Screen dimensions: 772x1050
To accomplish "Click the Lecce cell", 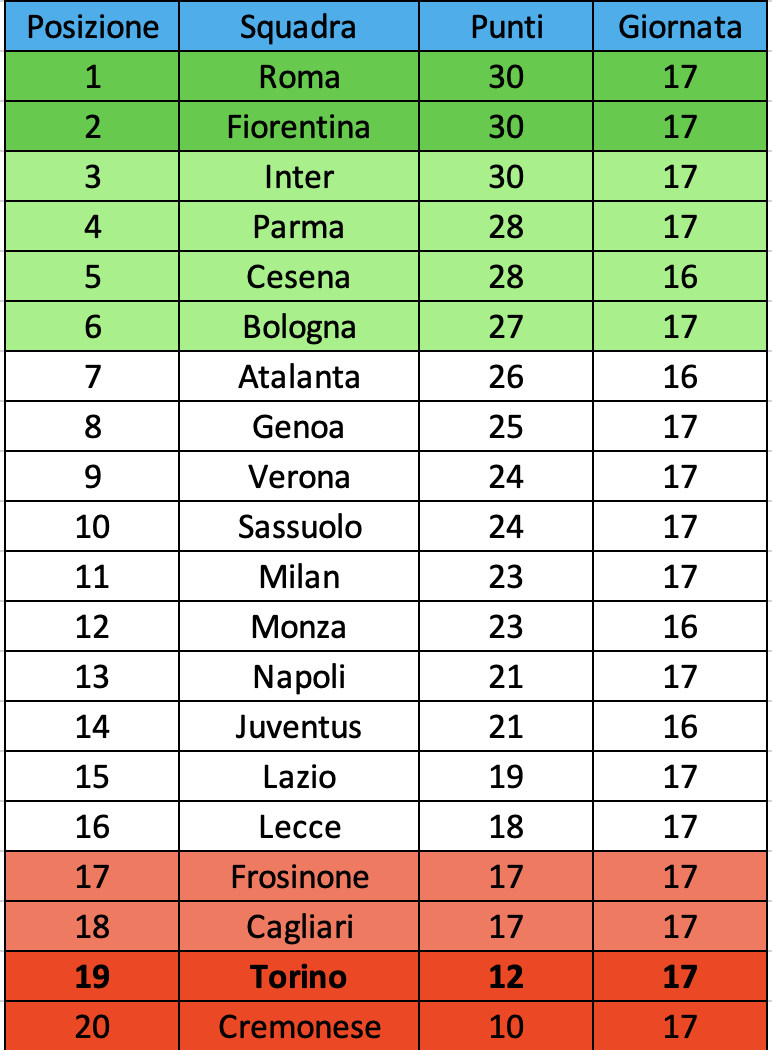I will (298, 827).
